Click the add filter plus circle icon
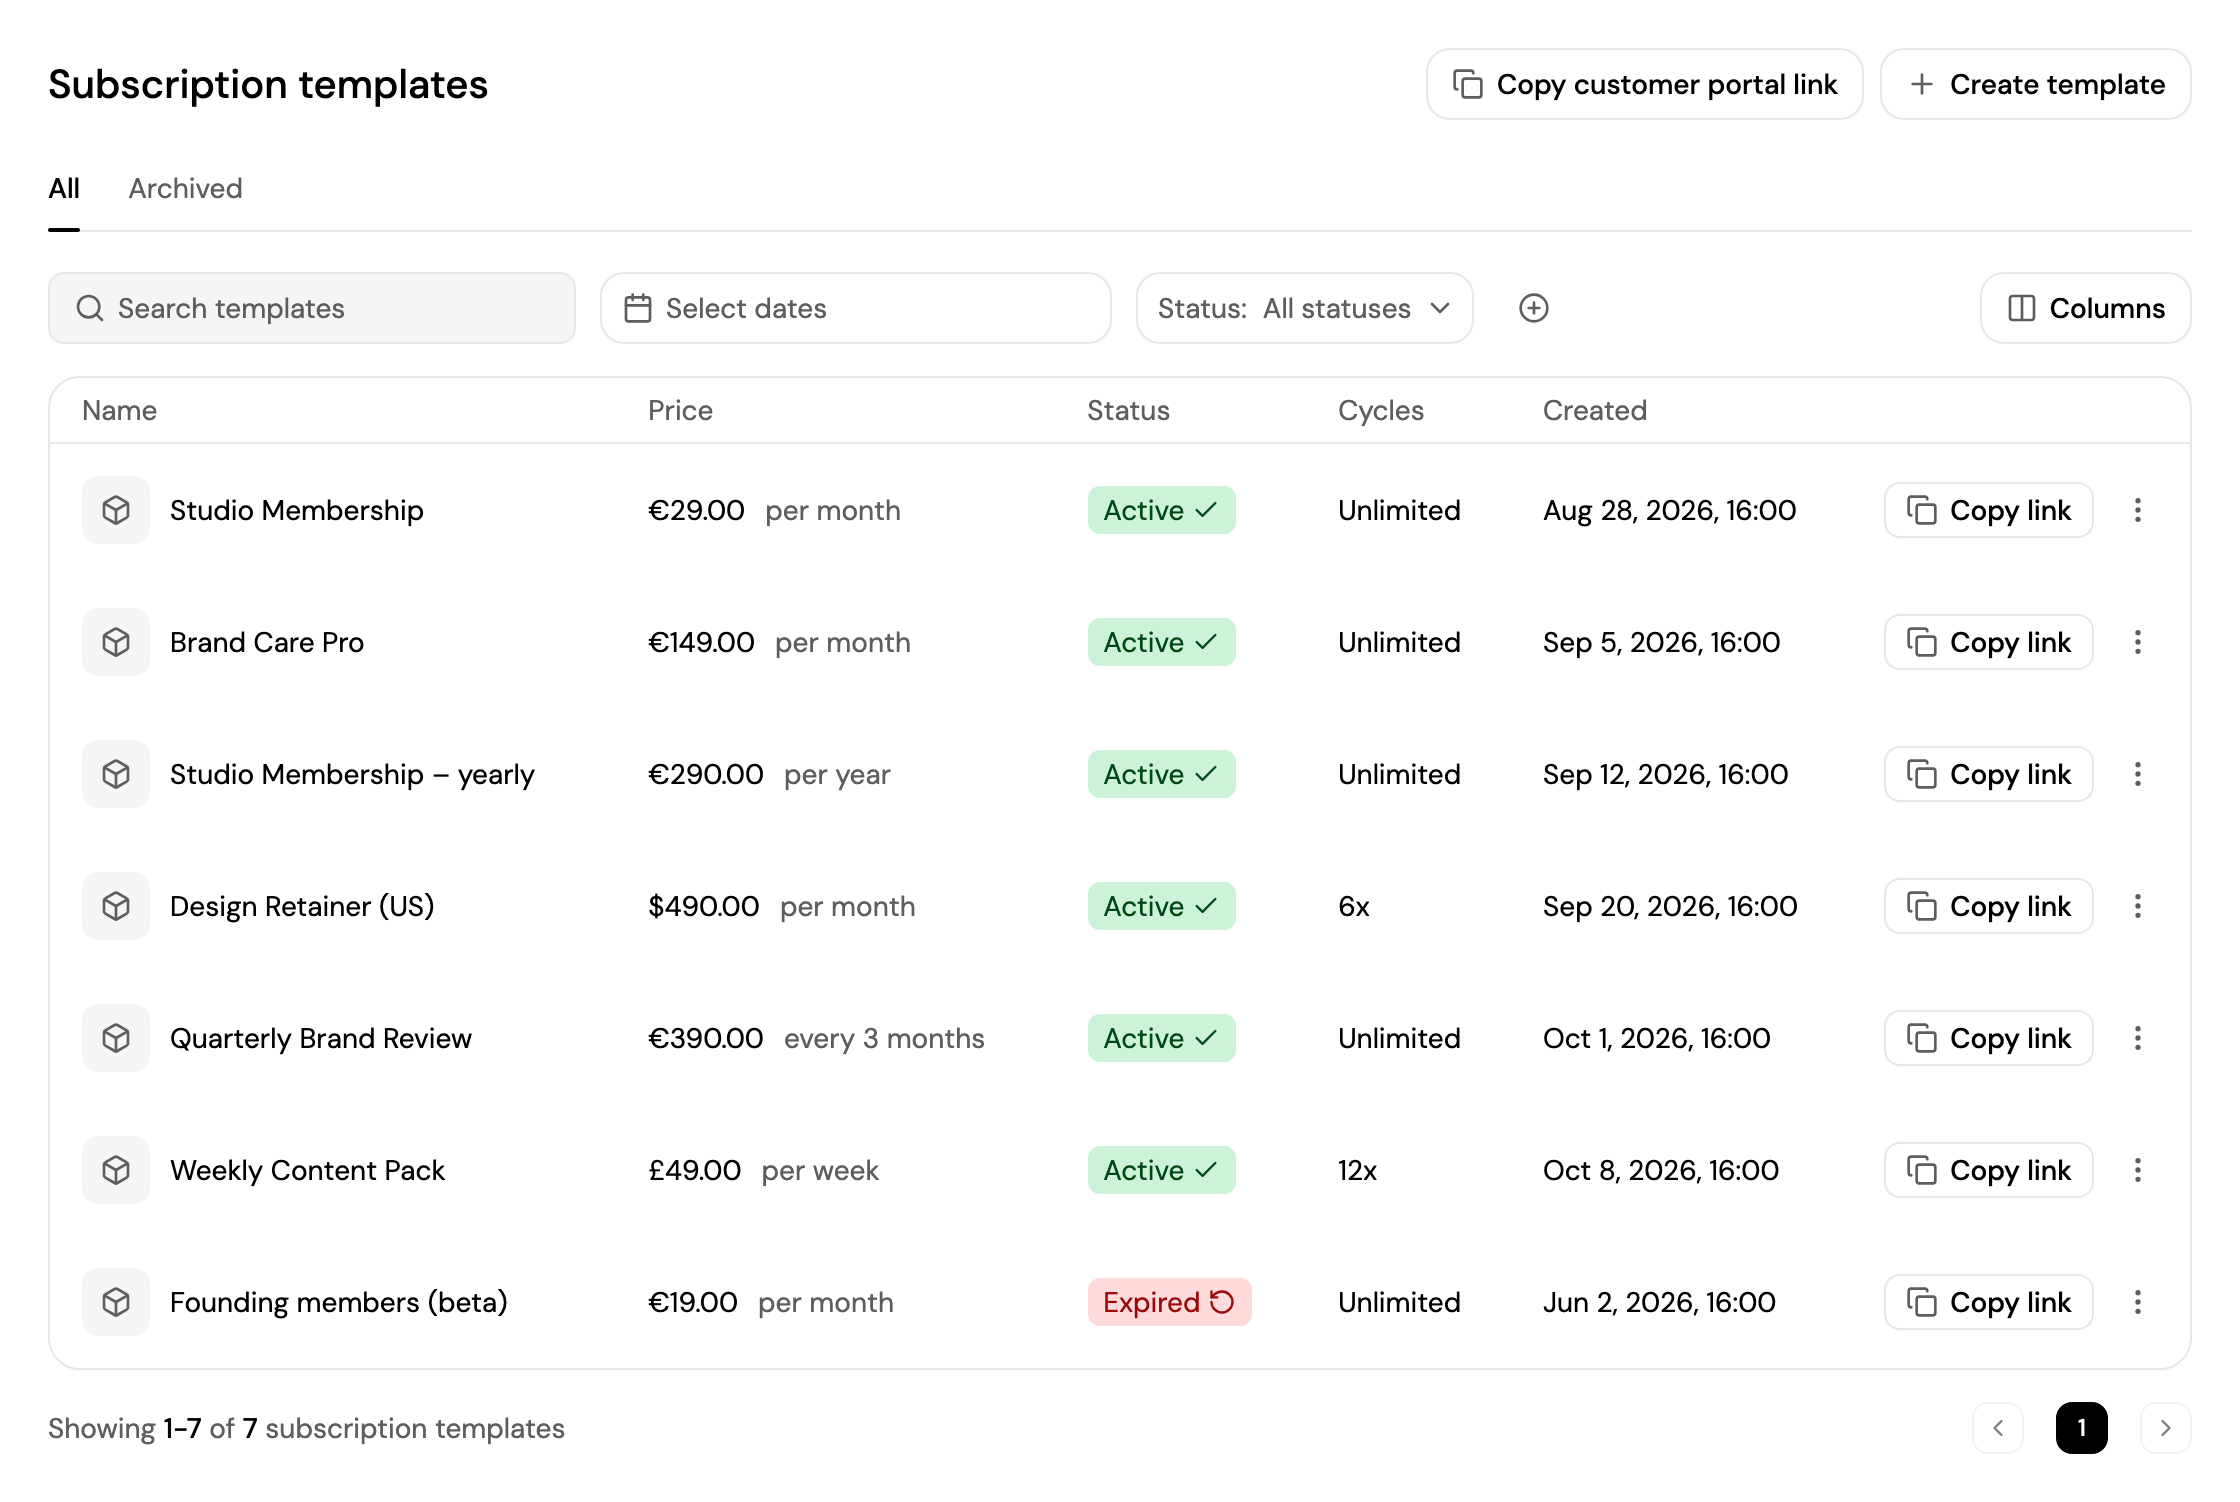 click(1533, 308)
